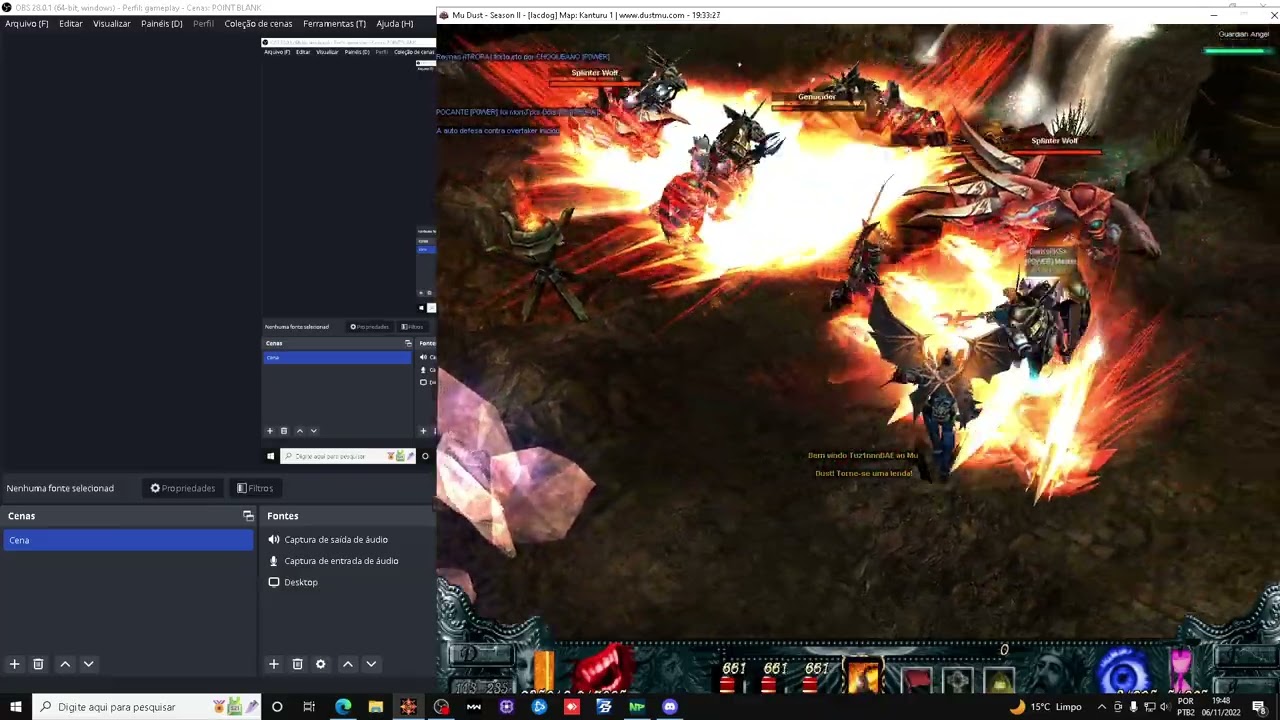The height and width of the screenshot is (720, 1280).
Task: Open the blue circular app on taskbar
Action: pos(539,707)
